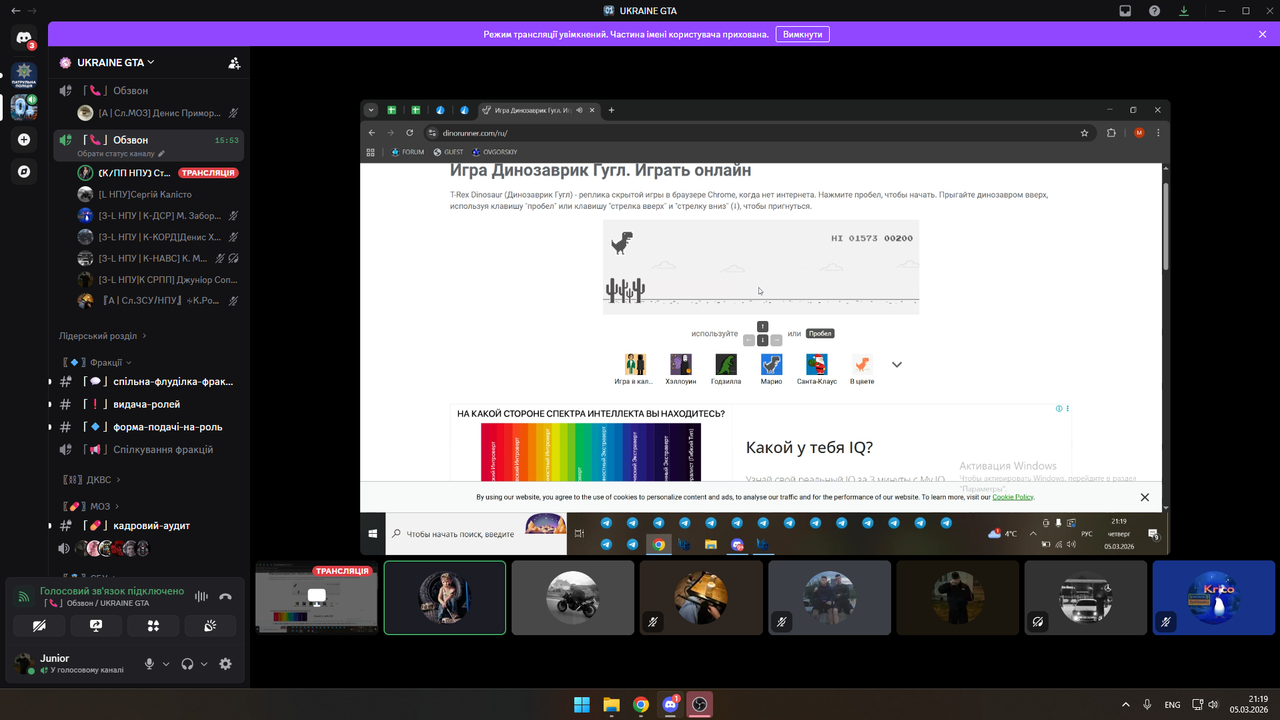This screenshot has height=720, width=1280.
Task: Collapse the Фракції category
Action: pyautogui.click(x=97, y=362)
